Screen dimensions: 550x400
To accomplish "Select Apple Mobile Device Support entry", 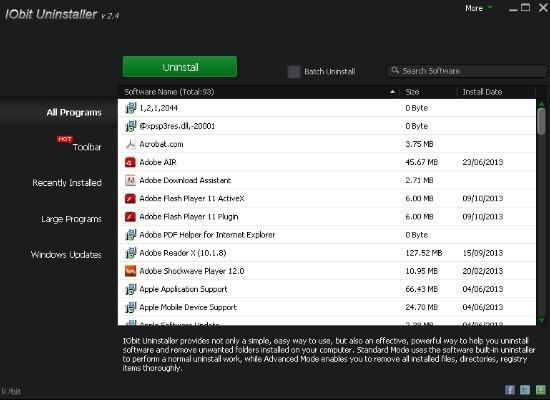I will pyautogui.click(x=188, y=307).
